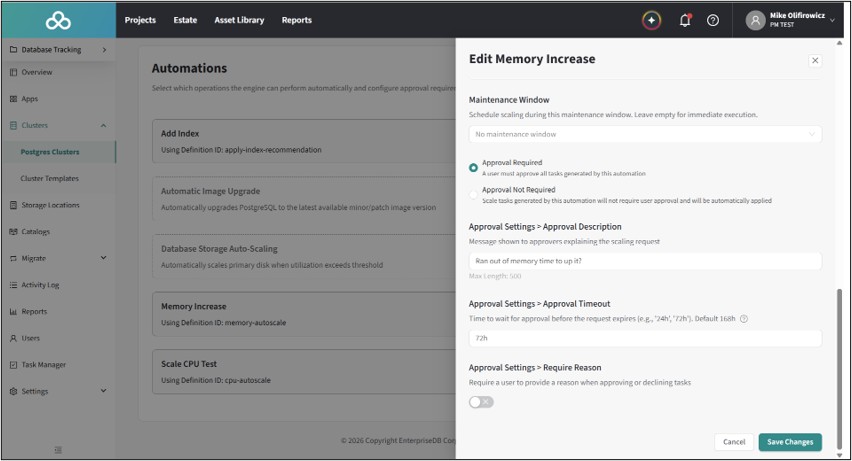The height and width of the screenshot is (461, 852).
Task: Open the Automatic Image Upgrade card
Action: click(x=304, y=199)
